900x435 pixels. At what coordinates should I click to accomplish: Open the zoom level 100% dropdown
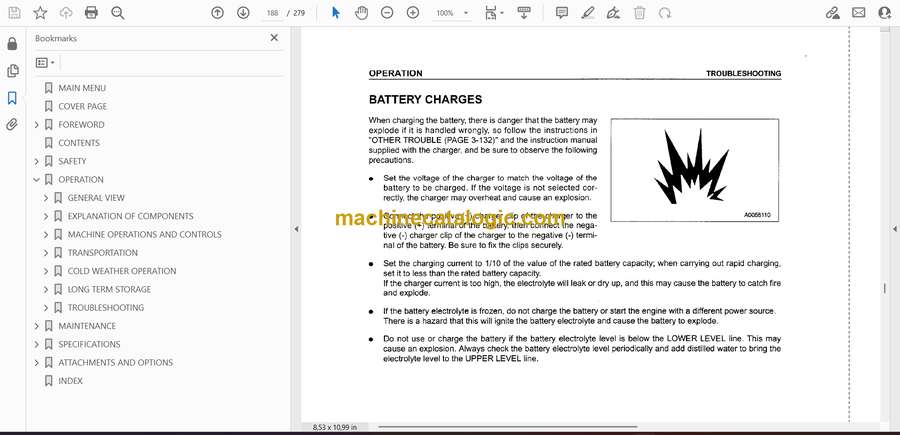pyautogui.click(x=451, y=13)
